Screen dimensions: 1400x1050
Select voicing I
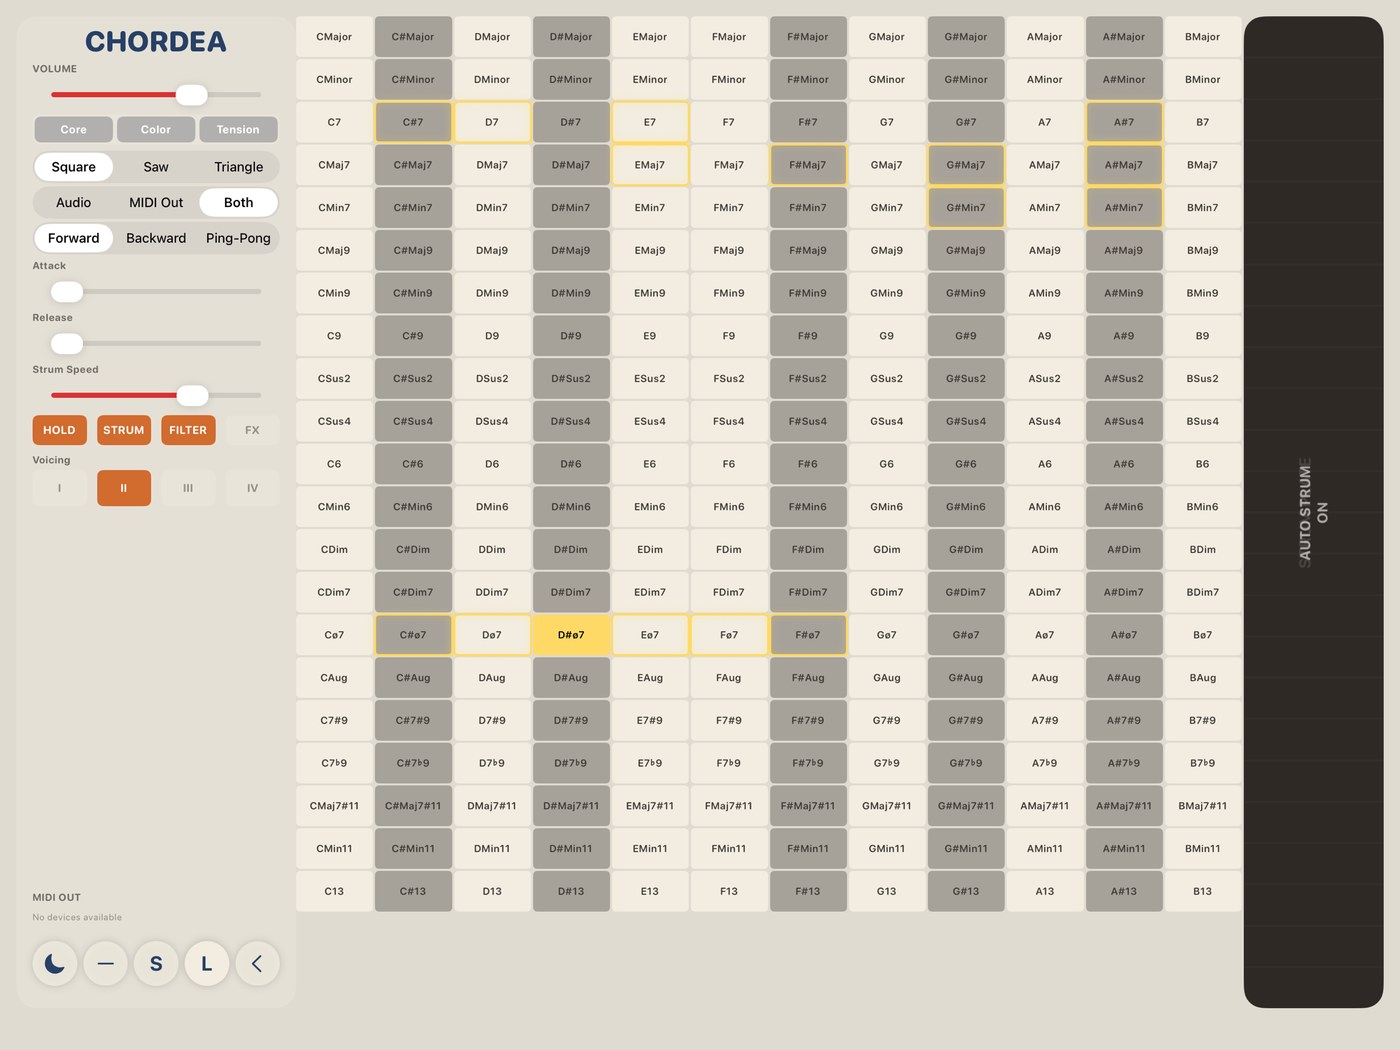tap(59, 488)
